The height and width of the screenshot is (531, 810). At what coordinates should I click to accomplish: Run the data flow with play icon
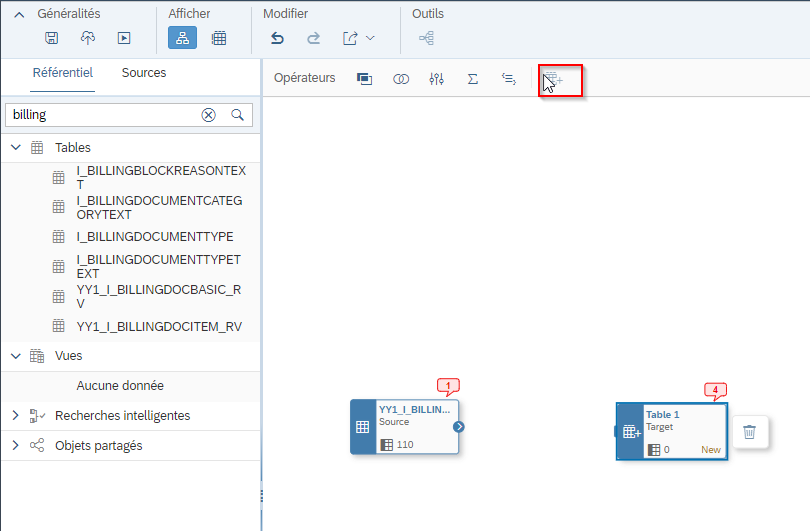[124, 38]
